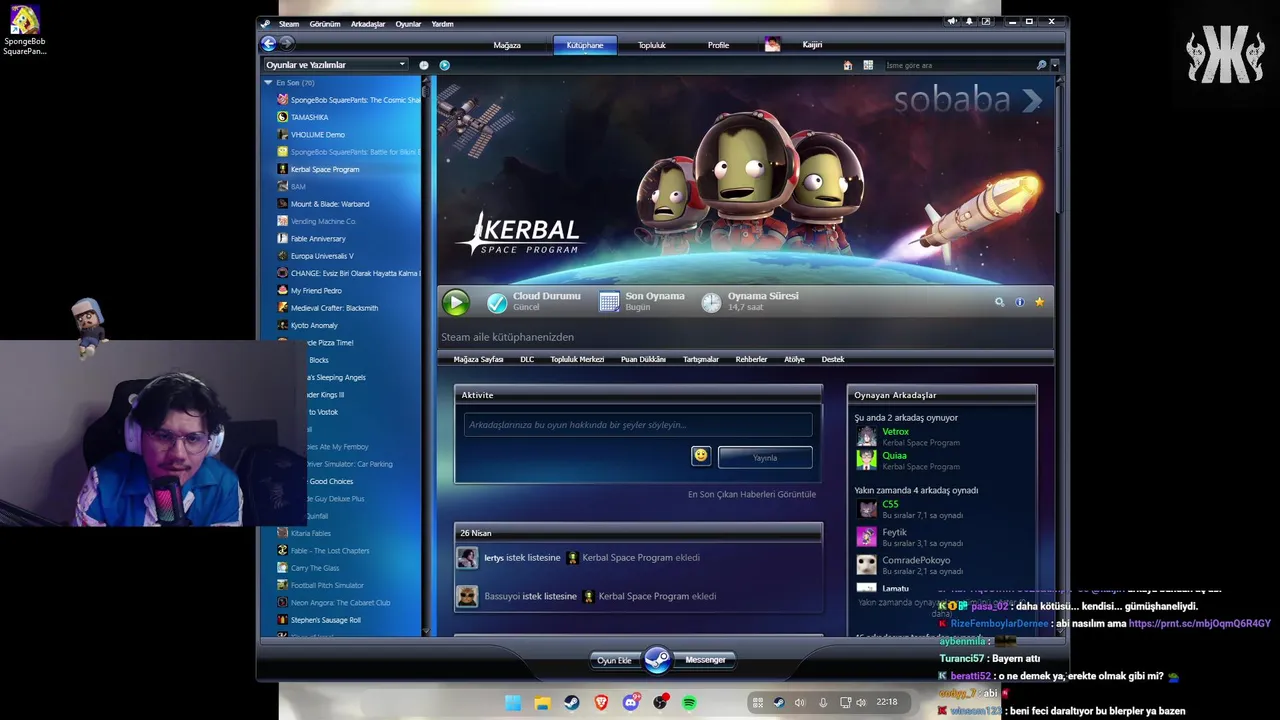The width and height of the screenshot is (1280, 720).
Task: Click the home icon beside search field
Action: point(848,65)
